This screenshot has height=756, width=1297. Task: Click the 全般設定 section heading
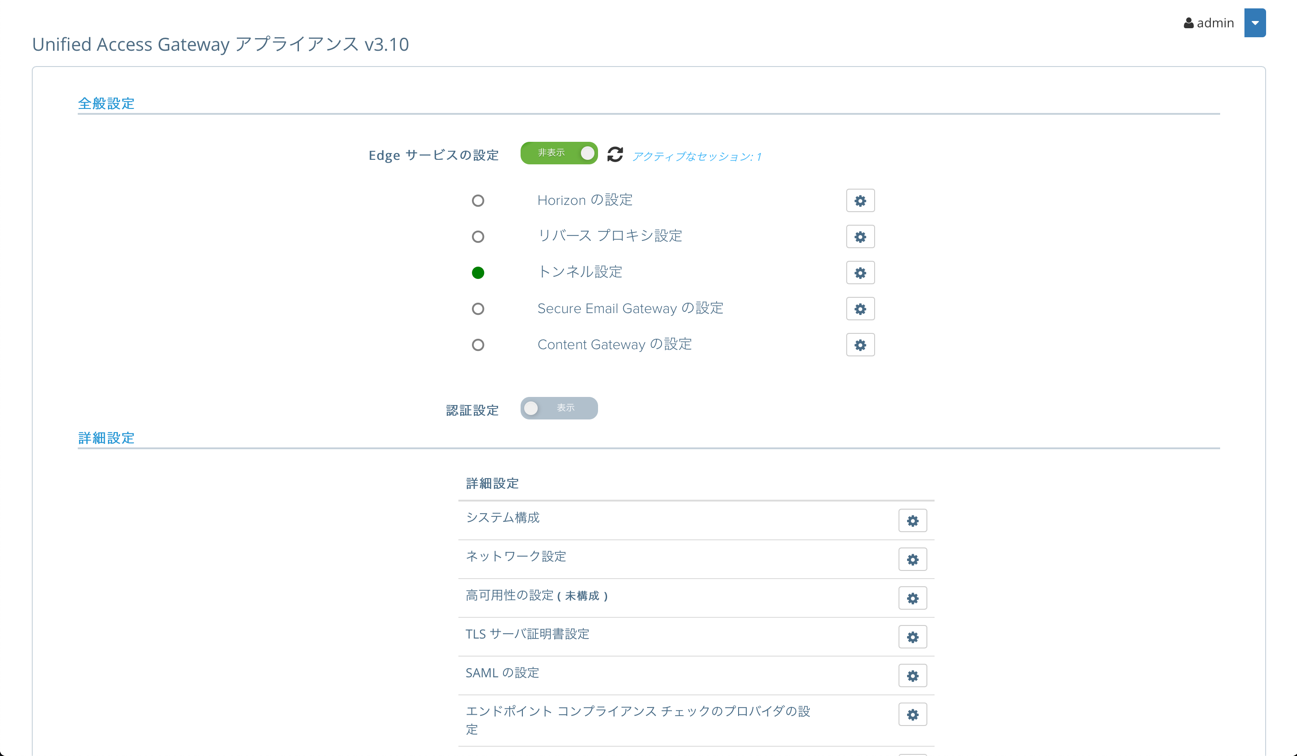coord(106,103)
